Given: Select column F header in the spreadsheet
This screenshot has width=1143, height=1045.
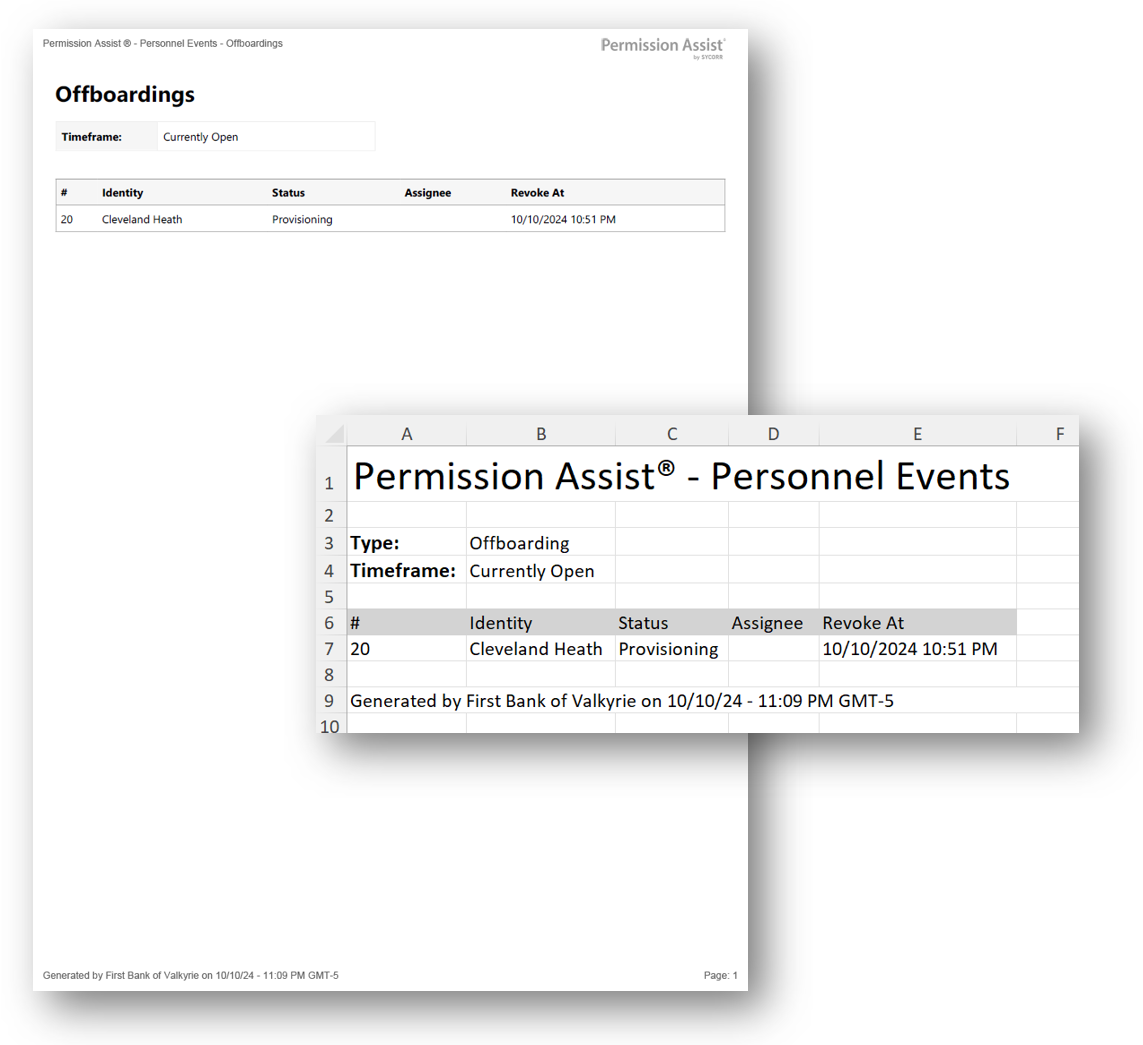Looking at the screenshot, I should [x=1059, y=433].
